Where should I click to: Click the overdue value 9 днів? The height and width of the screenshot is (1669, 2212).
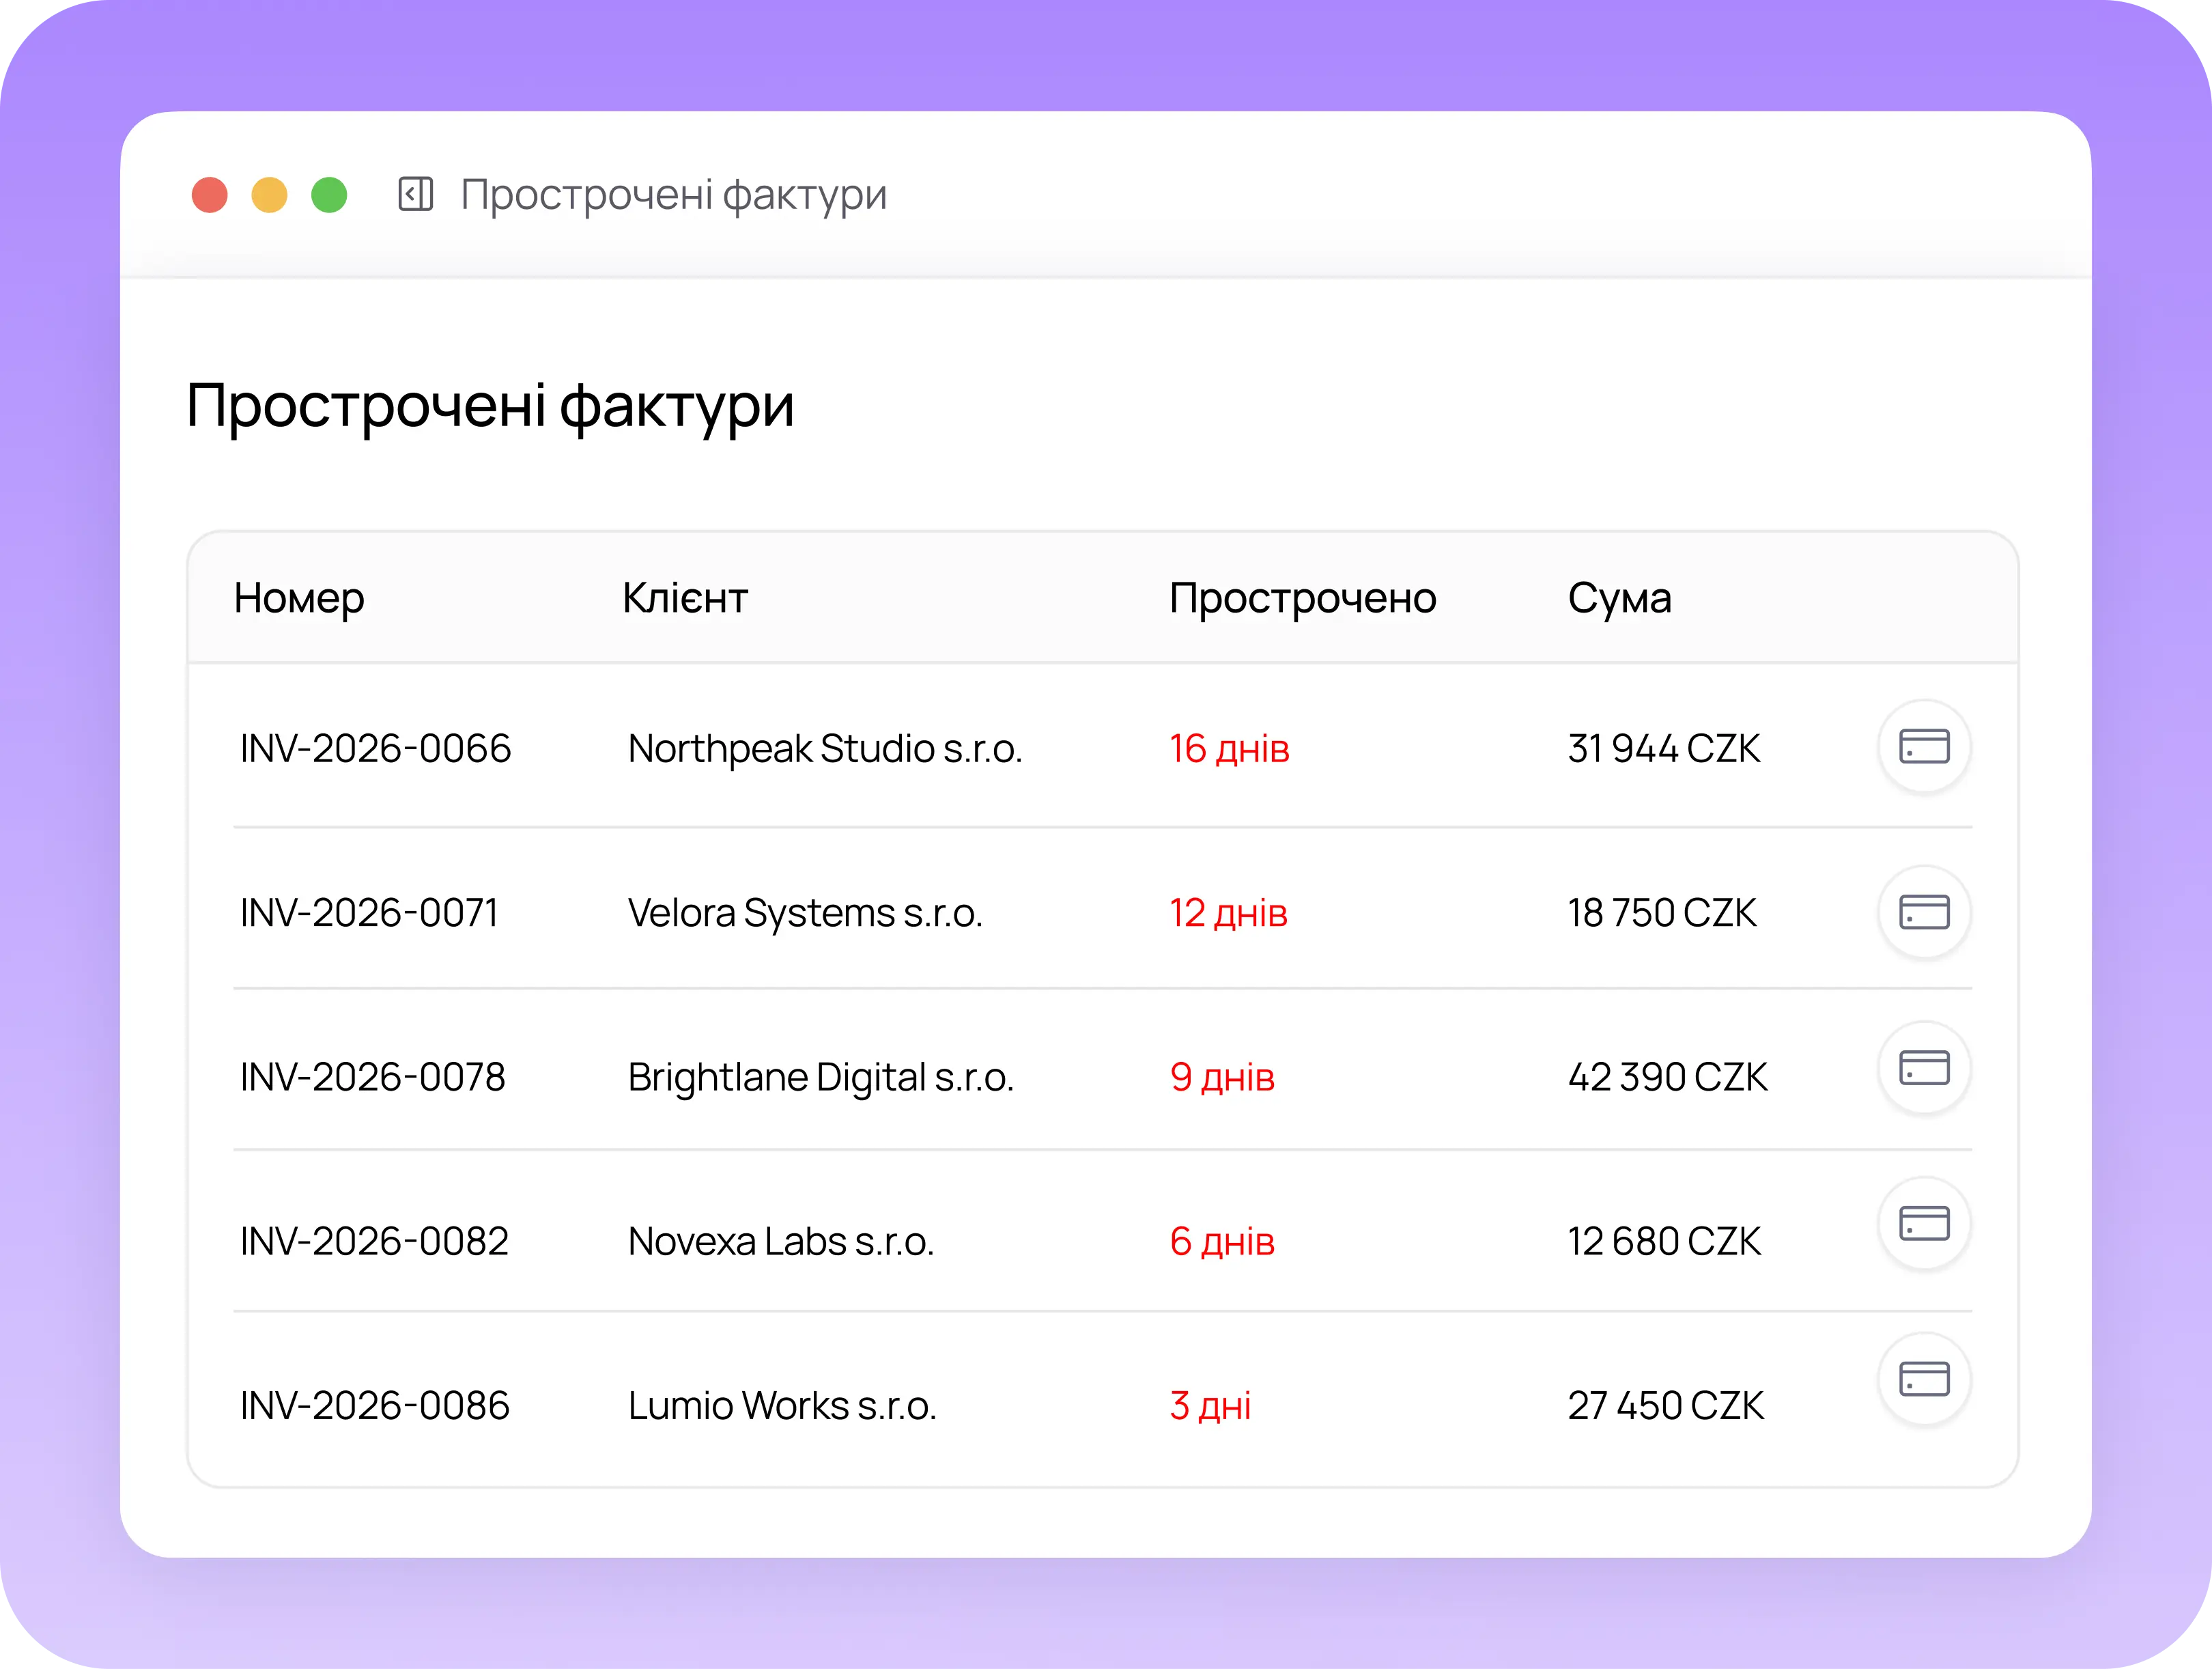[x=1222, y=1077]
